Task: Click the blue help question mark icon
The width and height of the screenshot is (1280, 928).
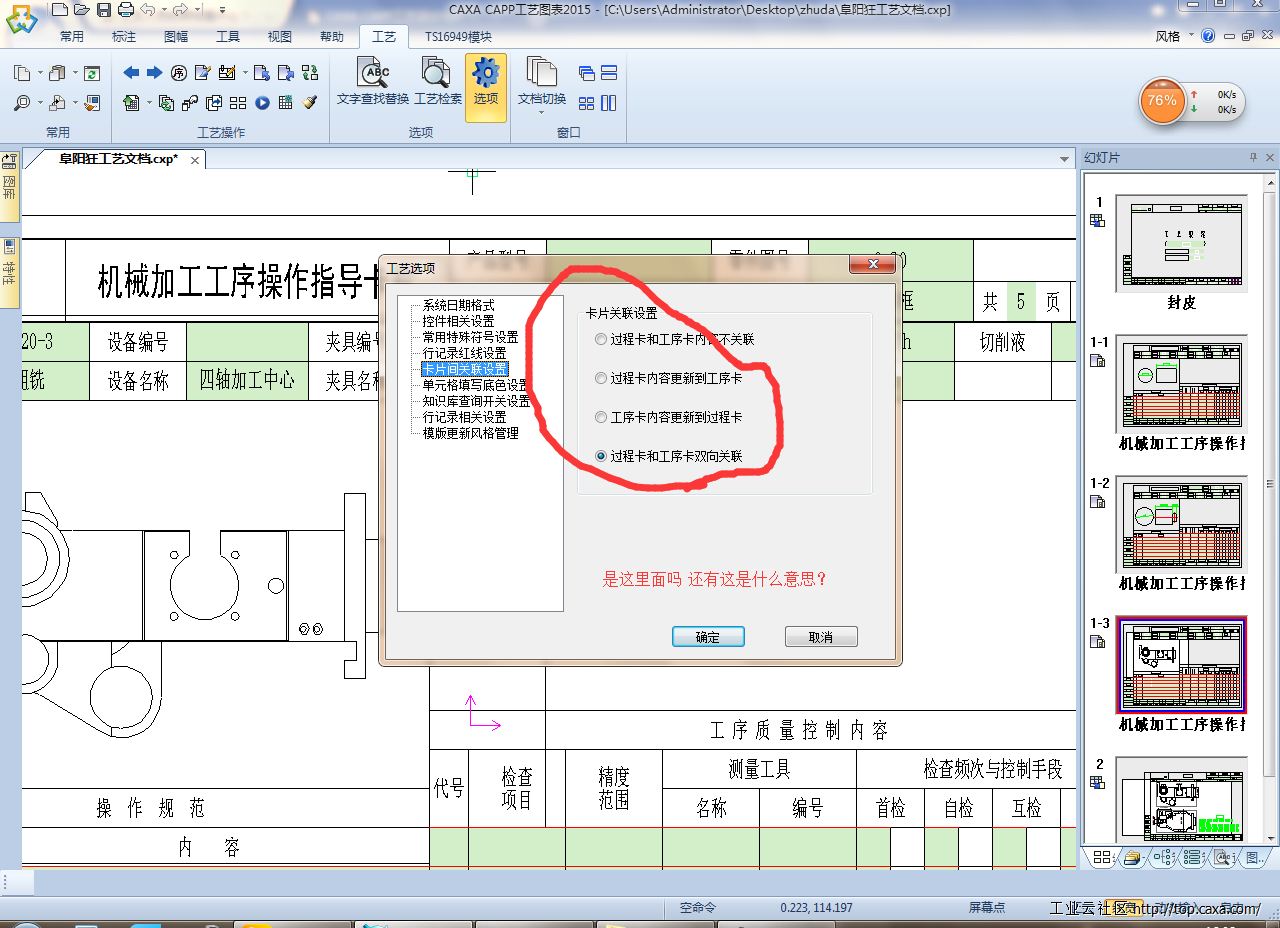Action: (x=1208, y=36)
